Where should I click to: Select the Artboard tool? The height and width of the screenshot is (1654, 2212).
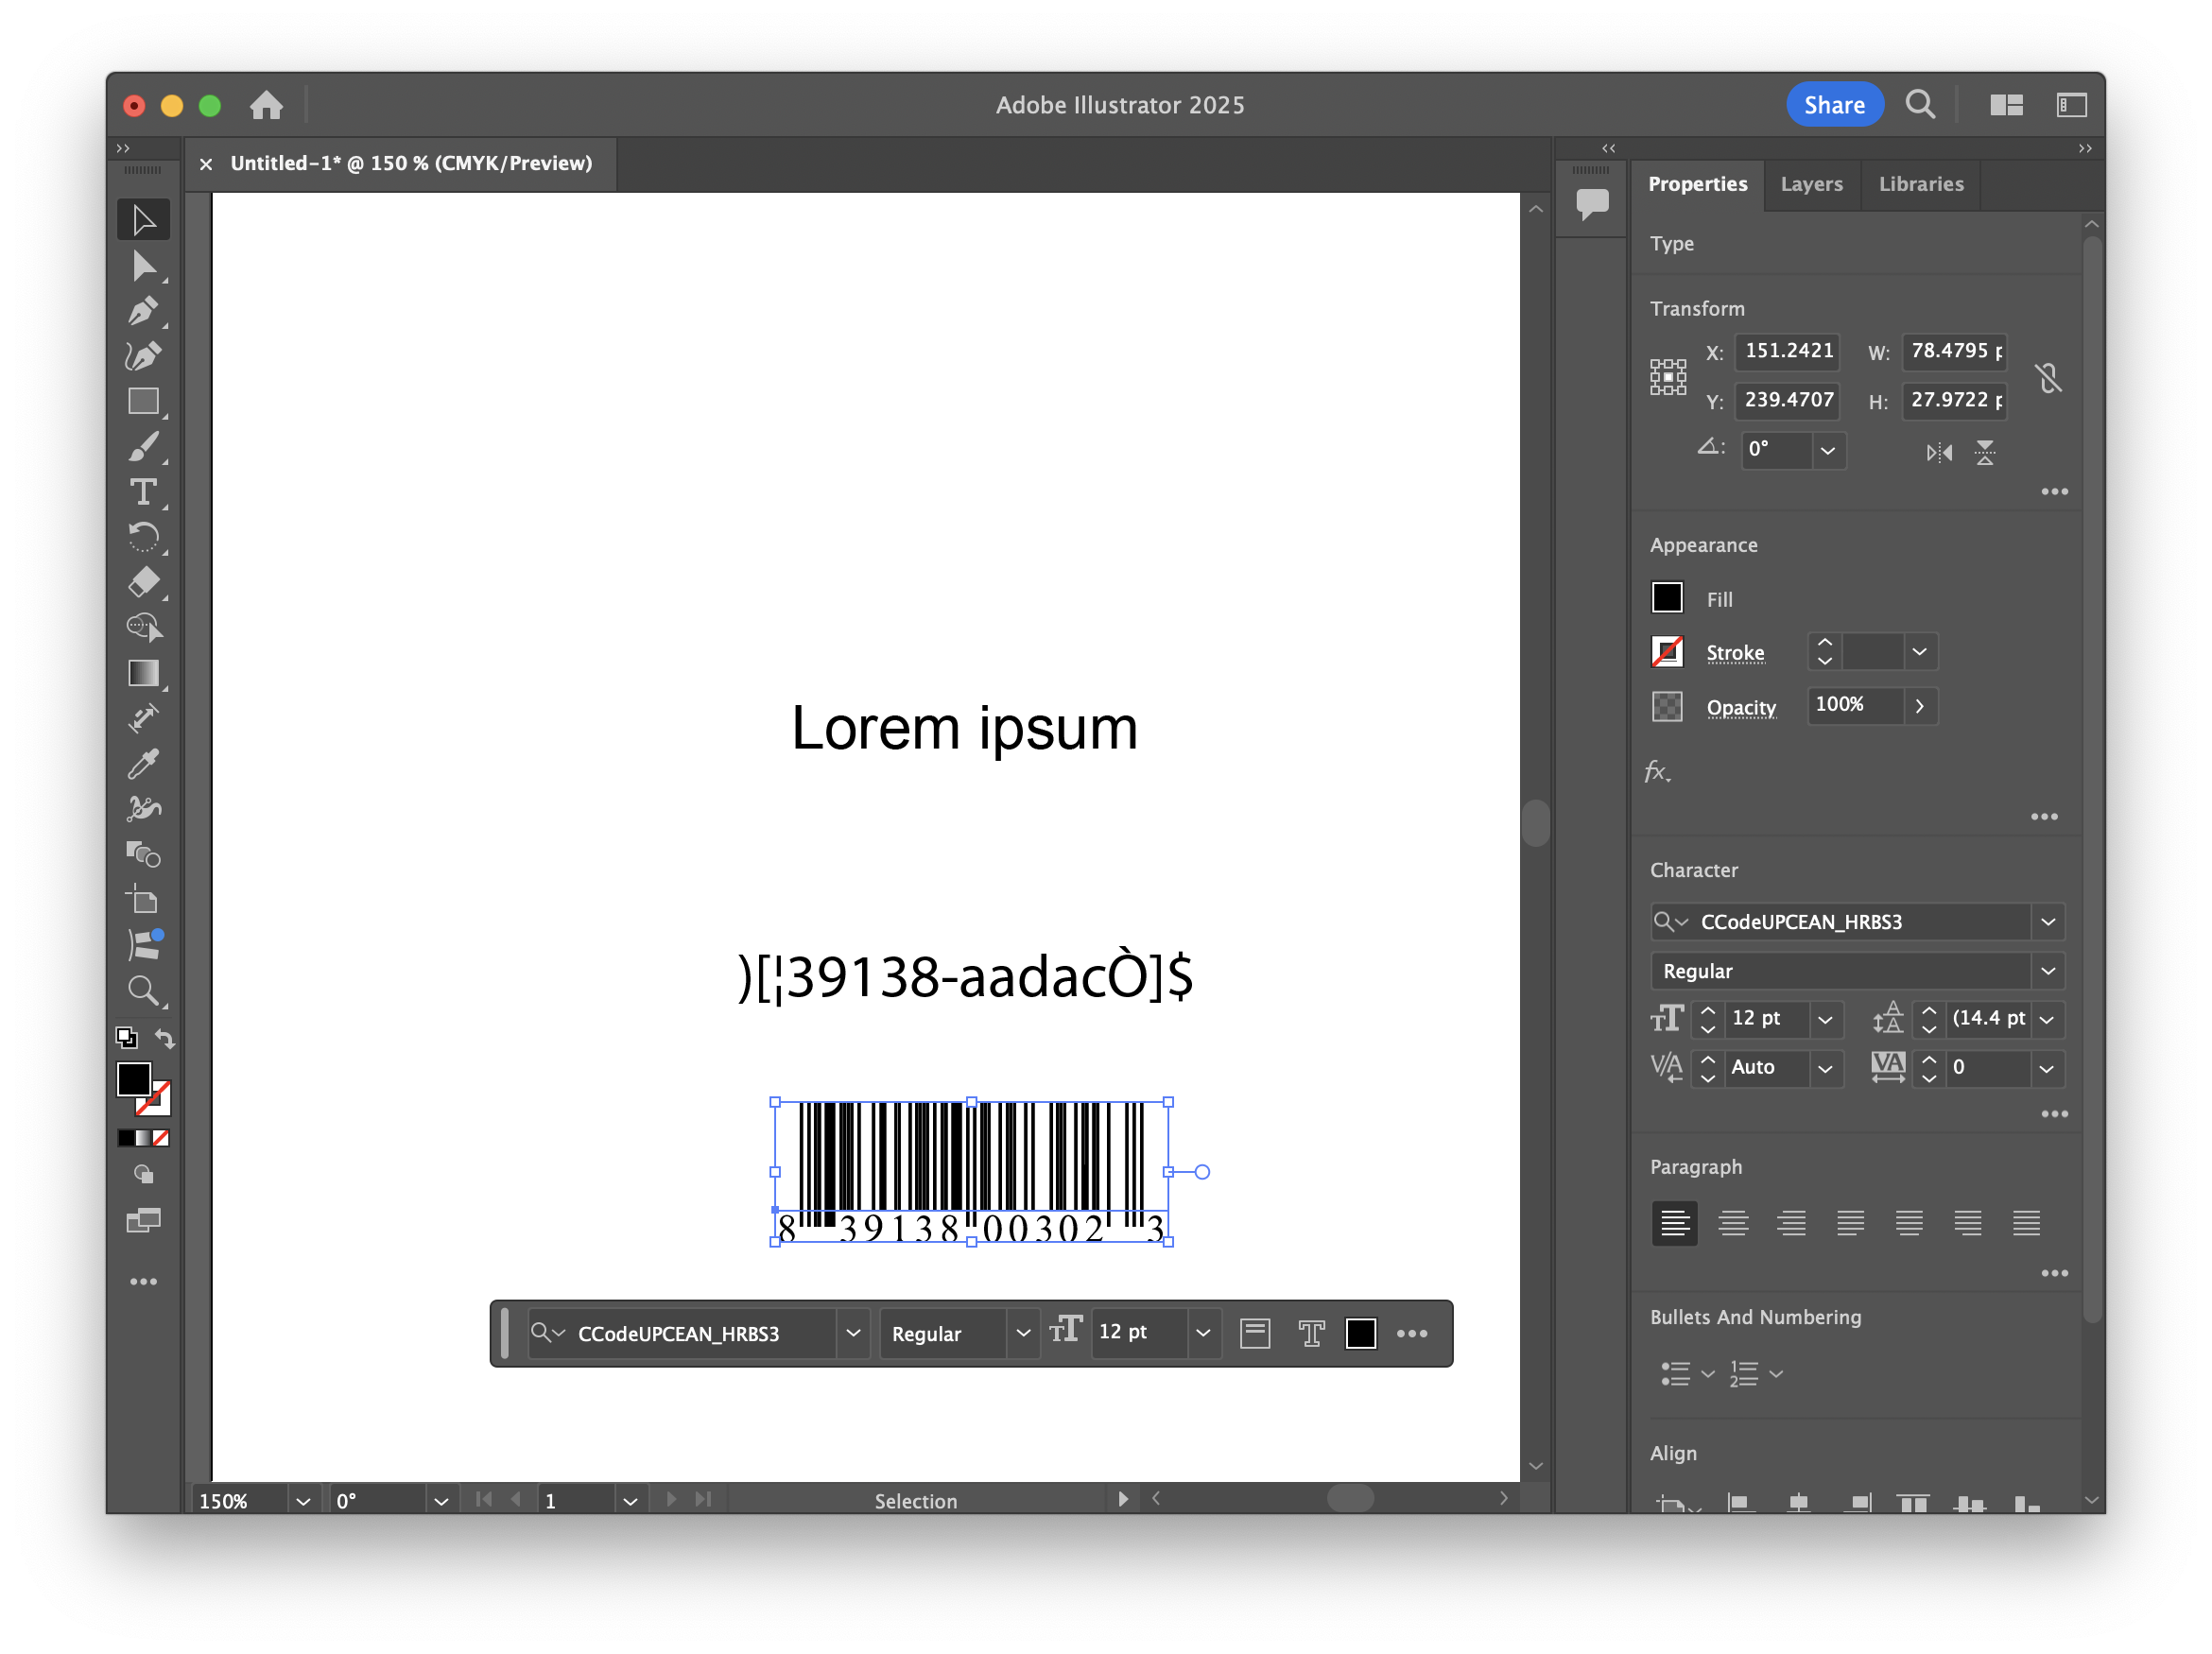point(143,899)
